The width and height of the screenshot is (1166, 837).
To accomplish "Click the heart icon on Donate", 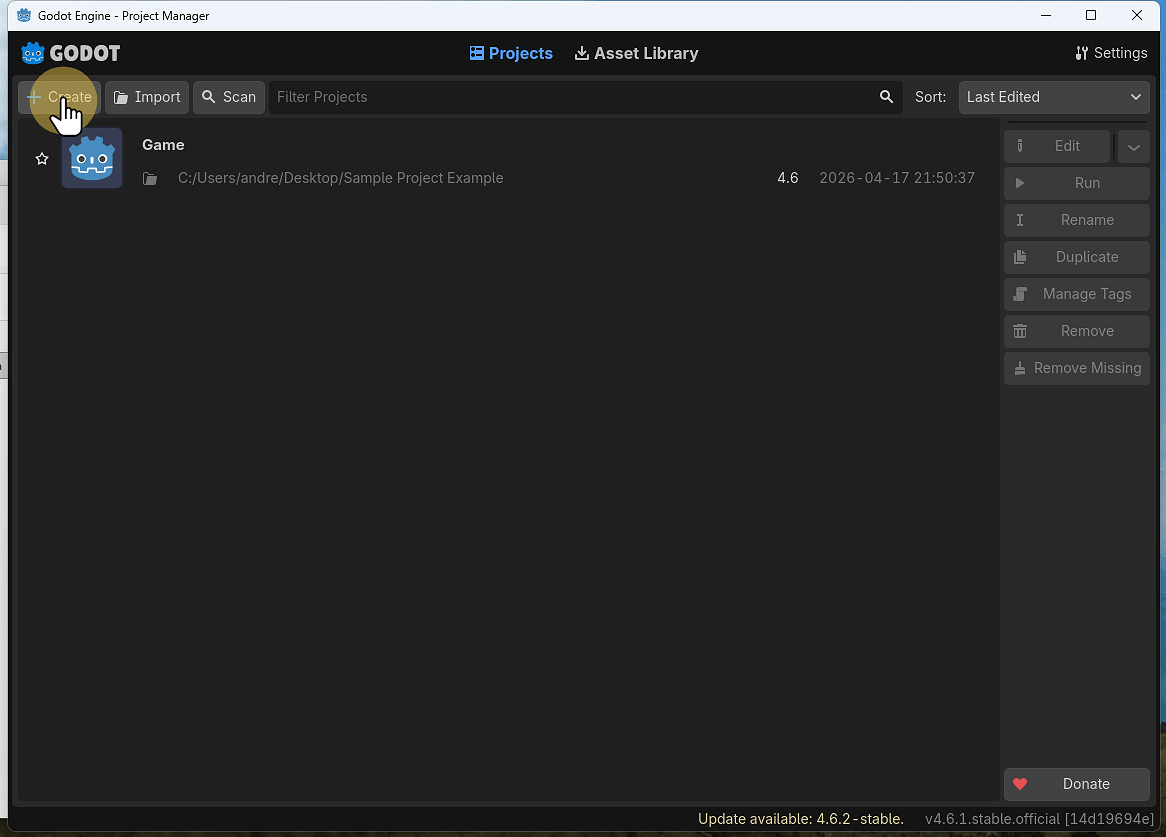I will [1020, 784].
